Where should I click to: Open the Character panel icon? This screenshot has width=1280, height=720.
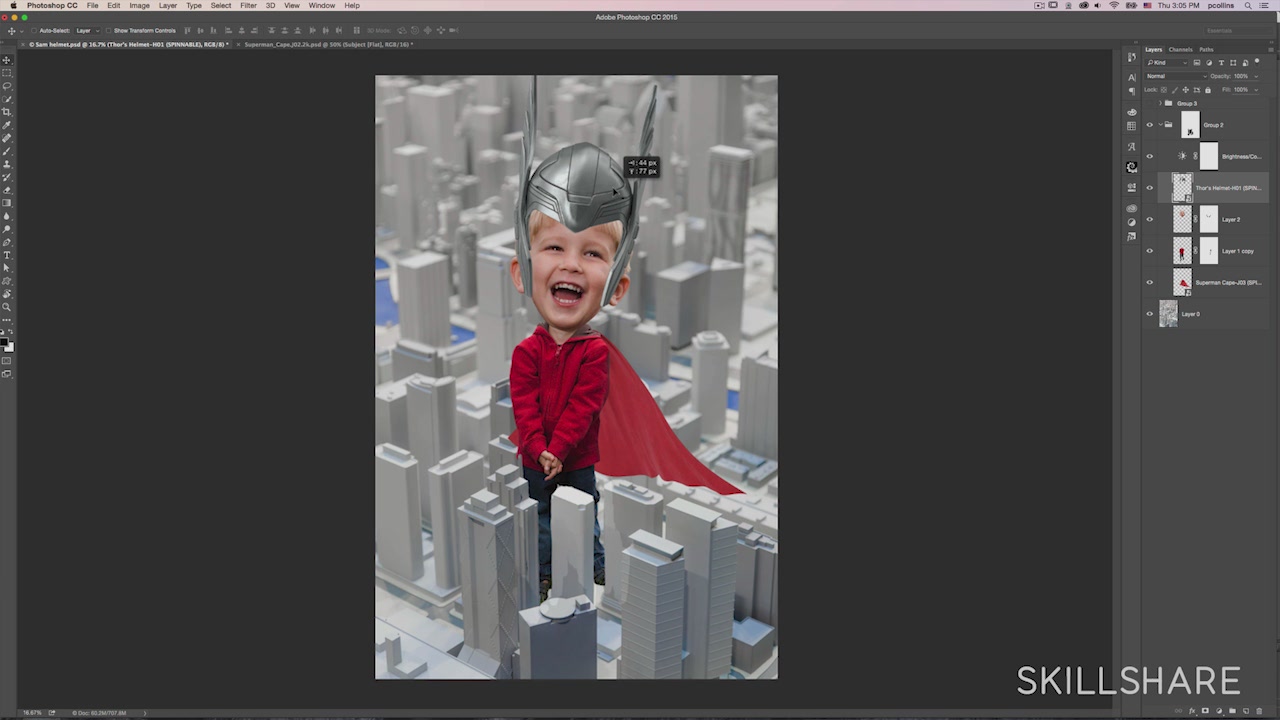coord(1131,77)
